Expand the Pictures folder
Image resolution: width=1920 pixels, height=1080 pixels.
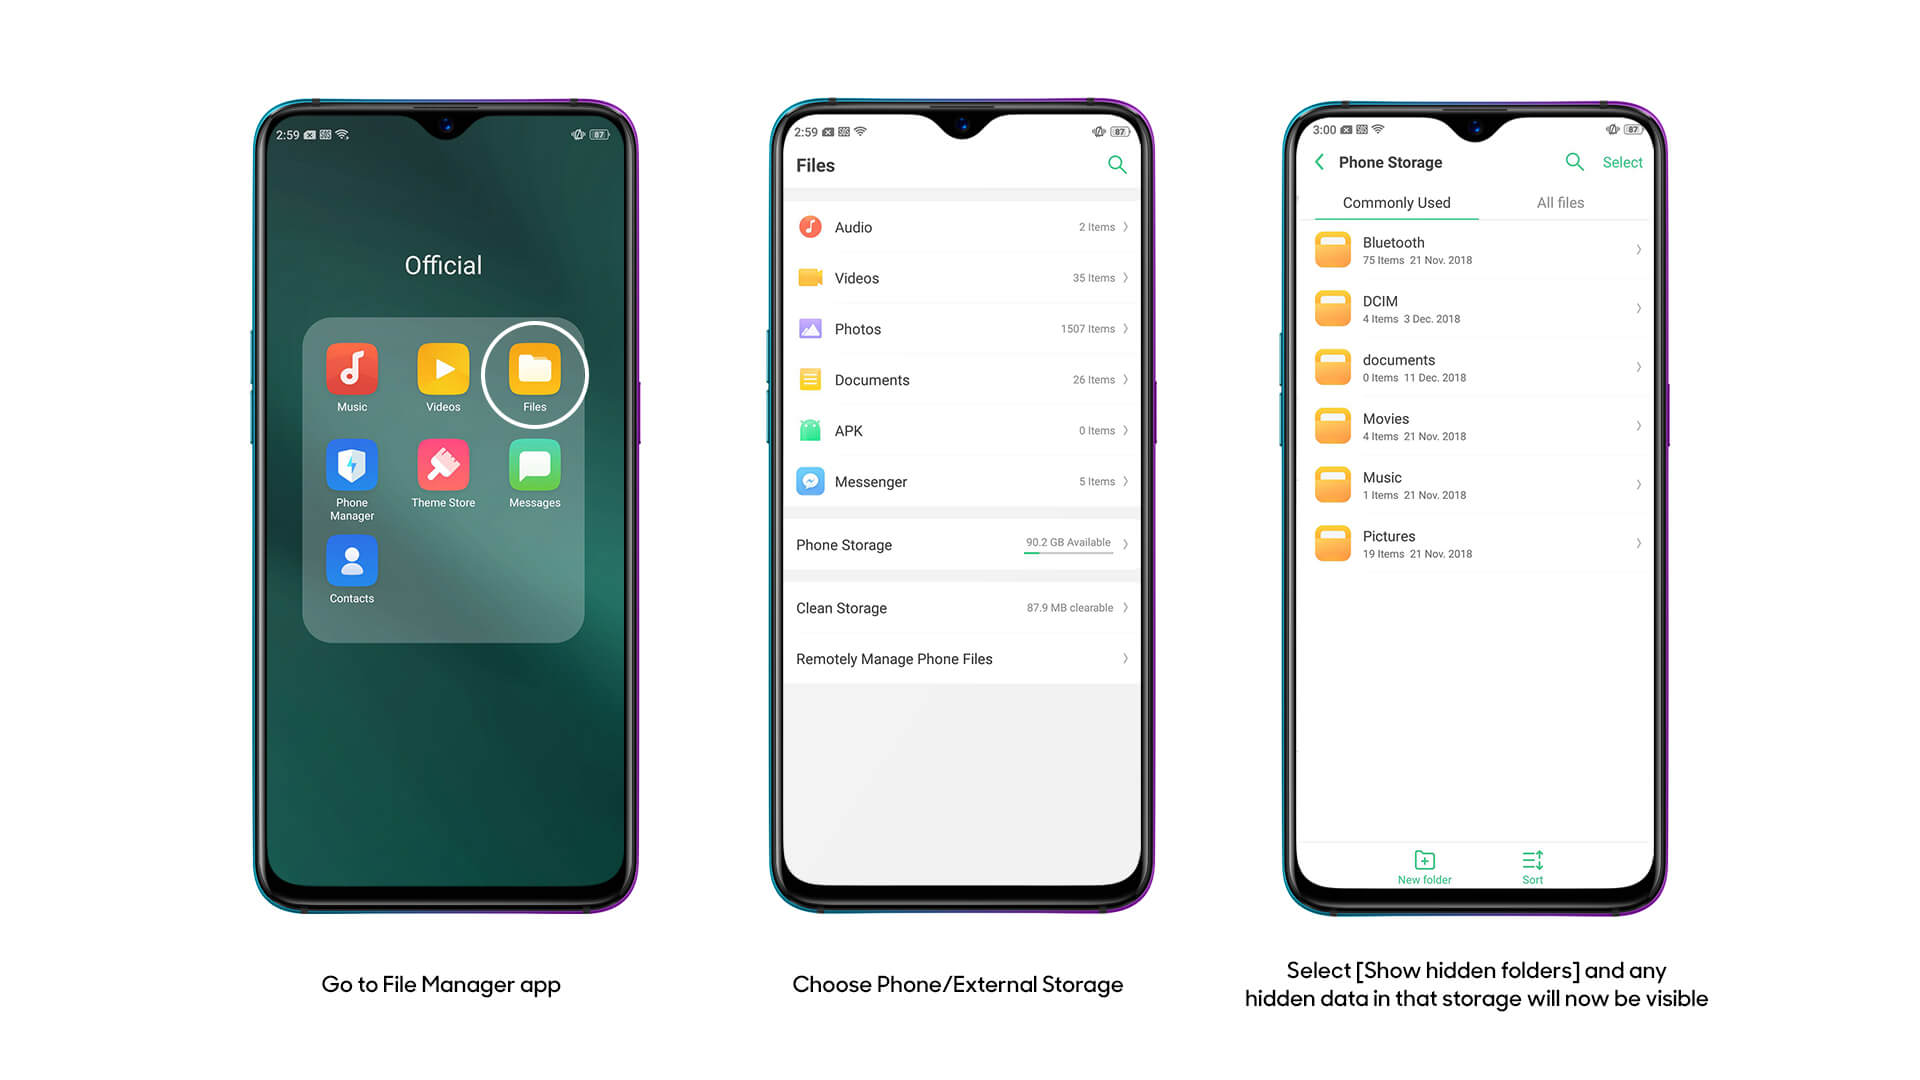click(1477, 543)
